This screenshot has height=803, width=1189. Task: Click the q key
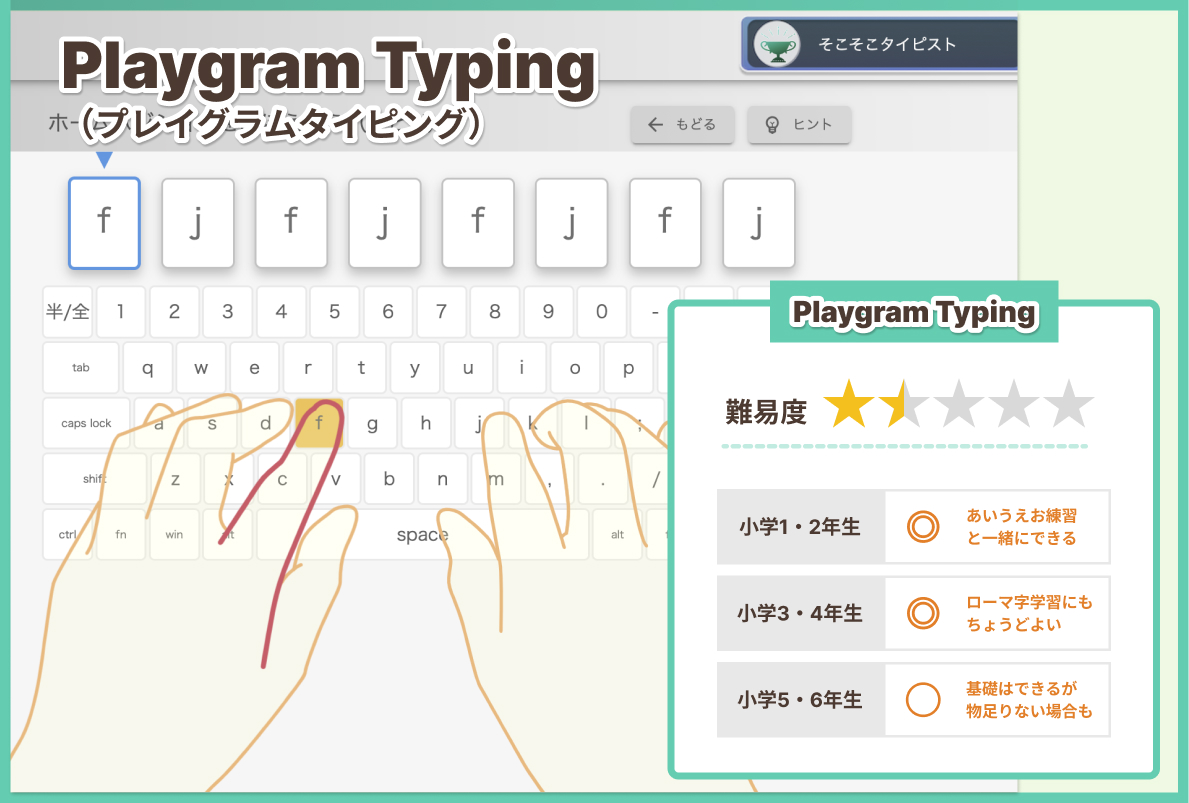(148, 368)
